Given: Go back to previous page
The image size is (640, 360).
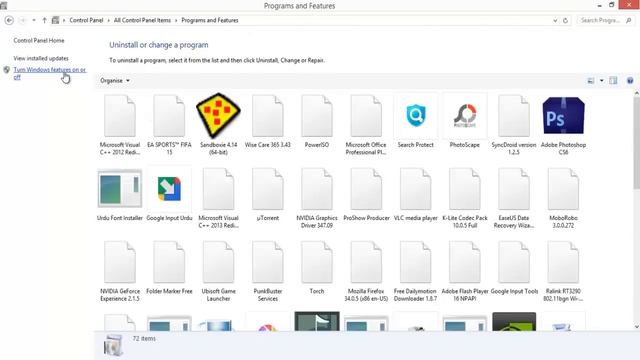Looking at the screenshot, I should click(x=9, y=20).
